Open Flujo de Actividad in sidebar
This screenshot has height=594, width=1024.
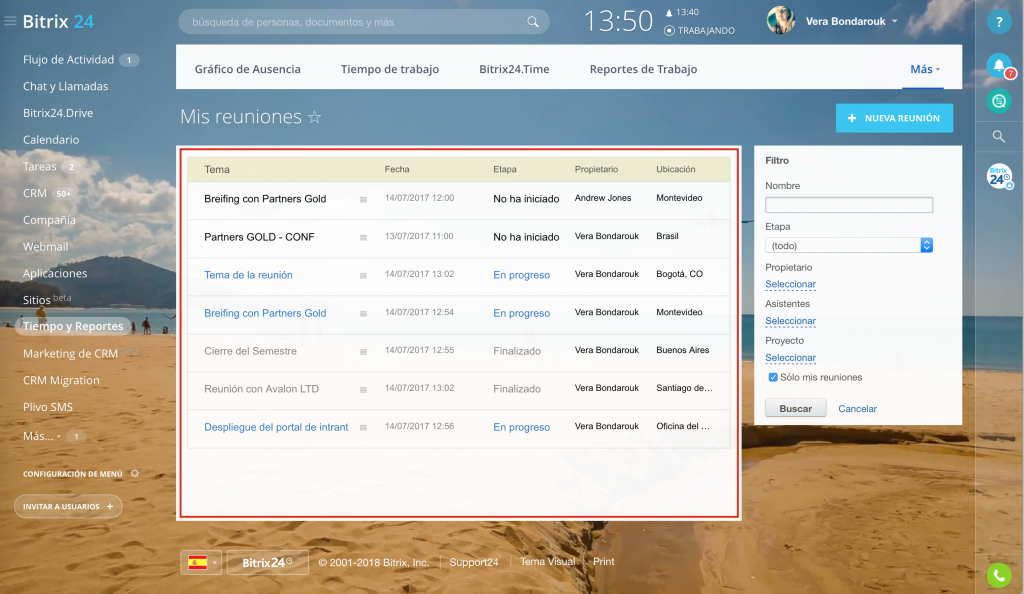click(69, 59)
